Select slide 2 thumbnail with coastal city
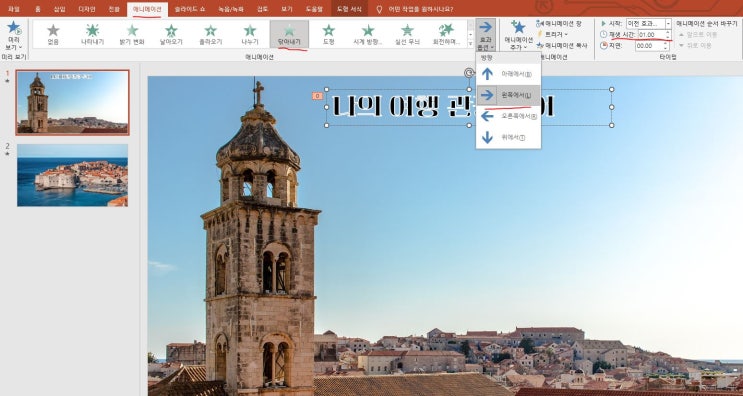 (x=72, y=175)
